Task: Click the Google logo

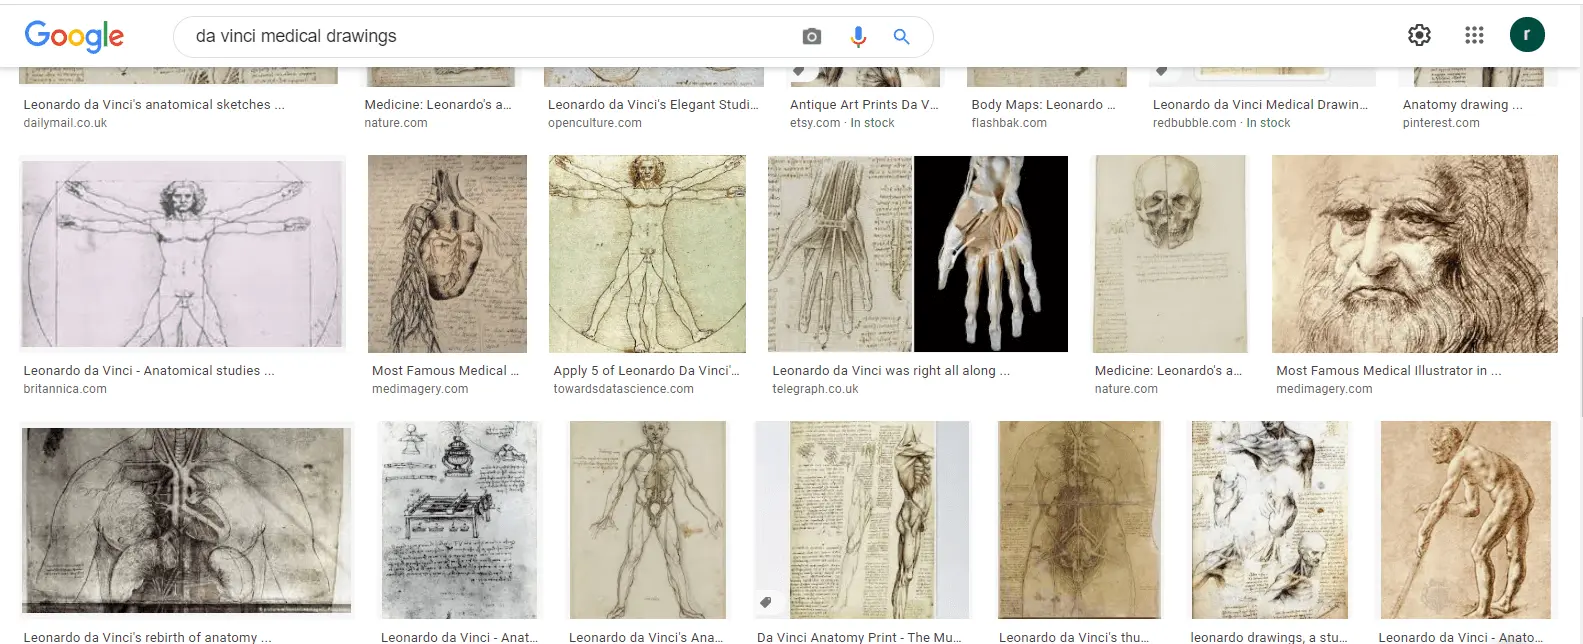Action: pyautogui.click(x=74, y=37)
